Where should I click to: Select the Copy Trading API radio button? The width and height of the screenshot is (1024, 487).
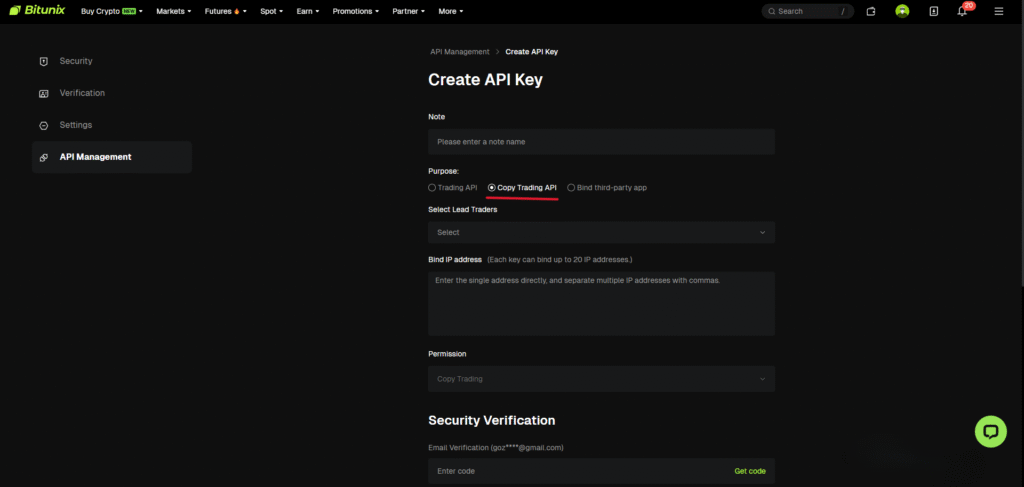point(492,187)
